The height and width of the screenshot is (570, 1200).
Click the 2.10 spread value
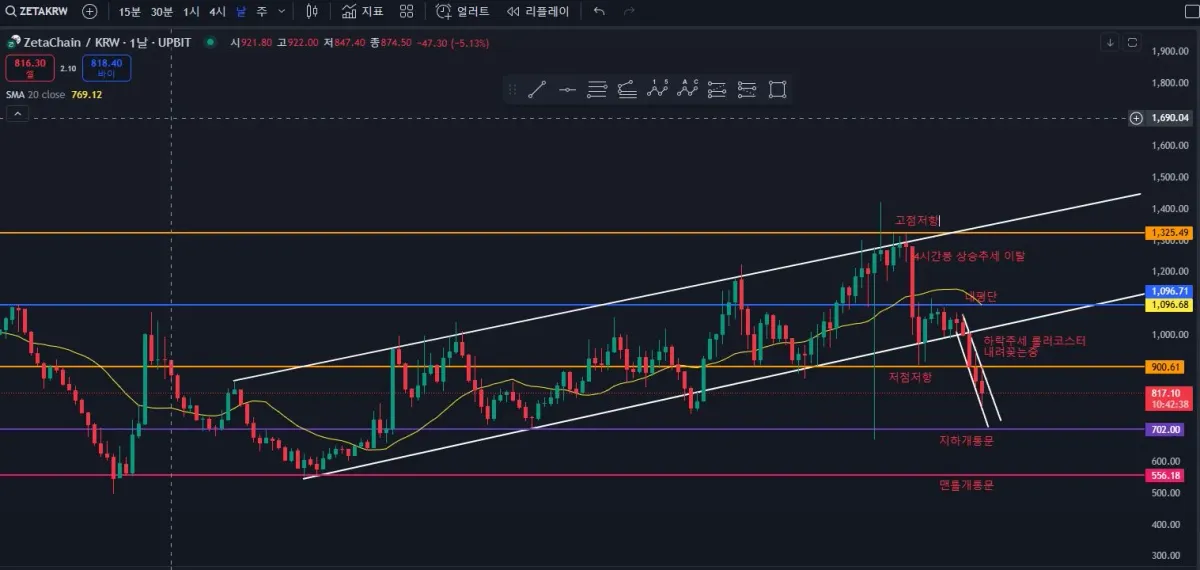point(67,68)
